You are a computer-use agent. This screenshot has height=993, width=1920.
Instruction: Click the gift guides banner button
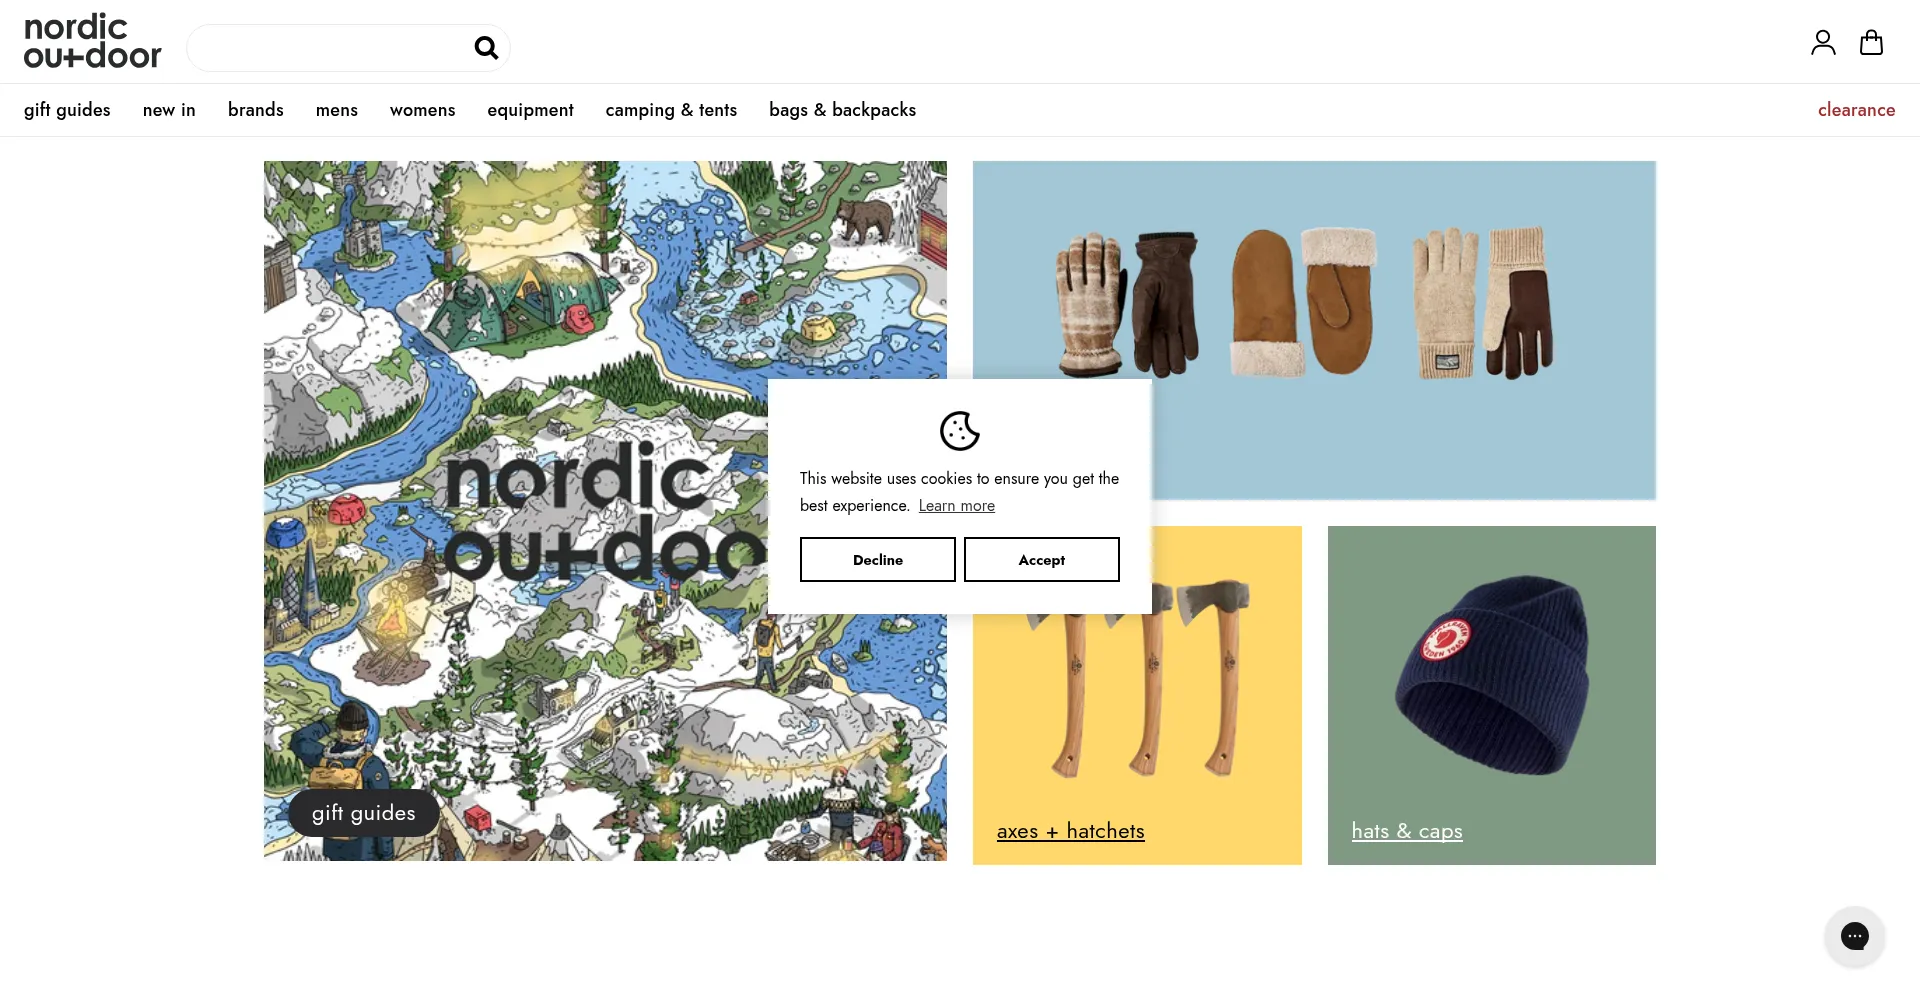pos(362,813)
